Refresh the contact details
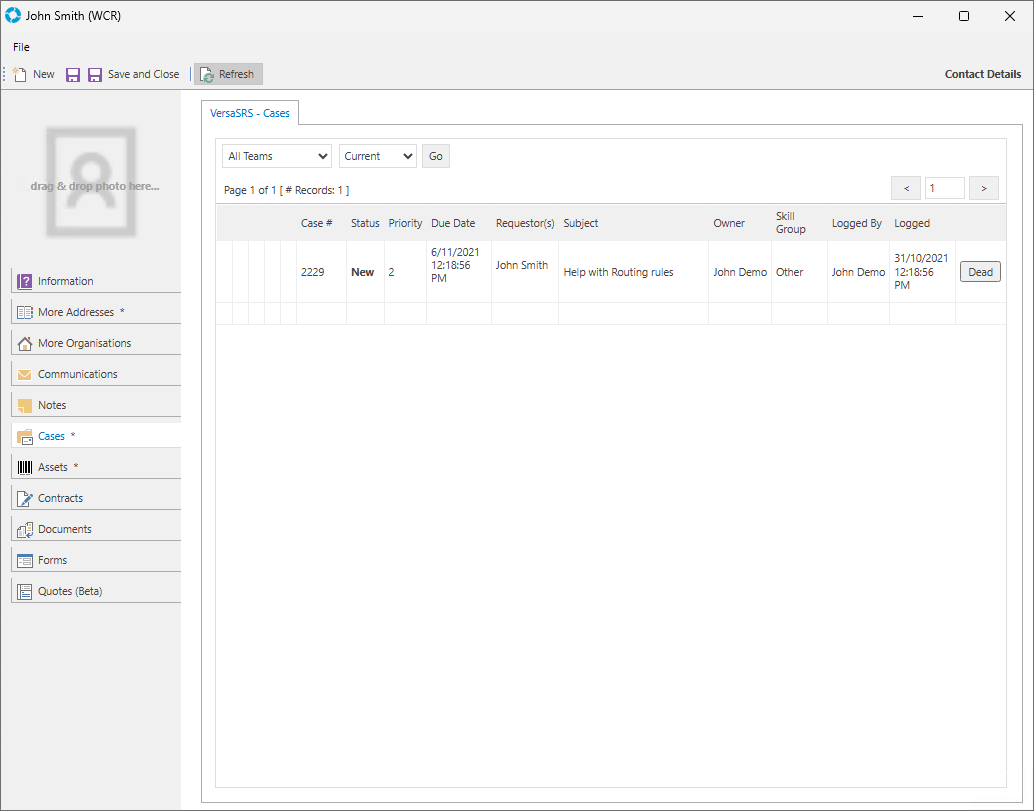 pyautogui.click(x=228, y=74)
